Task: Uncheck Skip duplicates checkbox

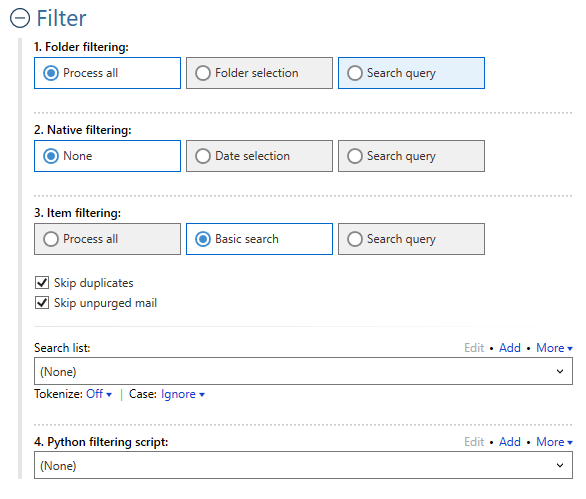Action: (42, 283)
